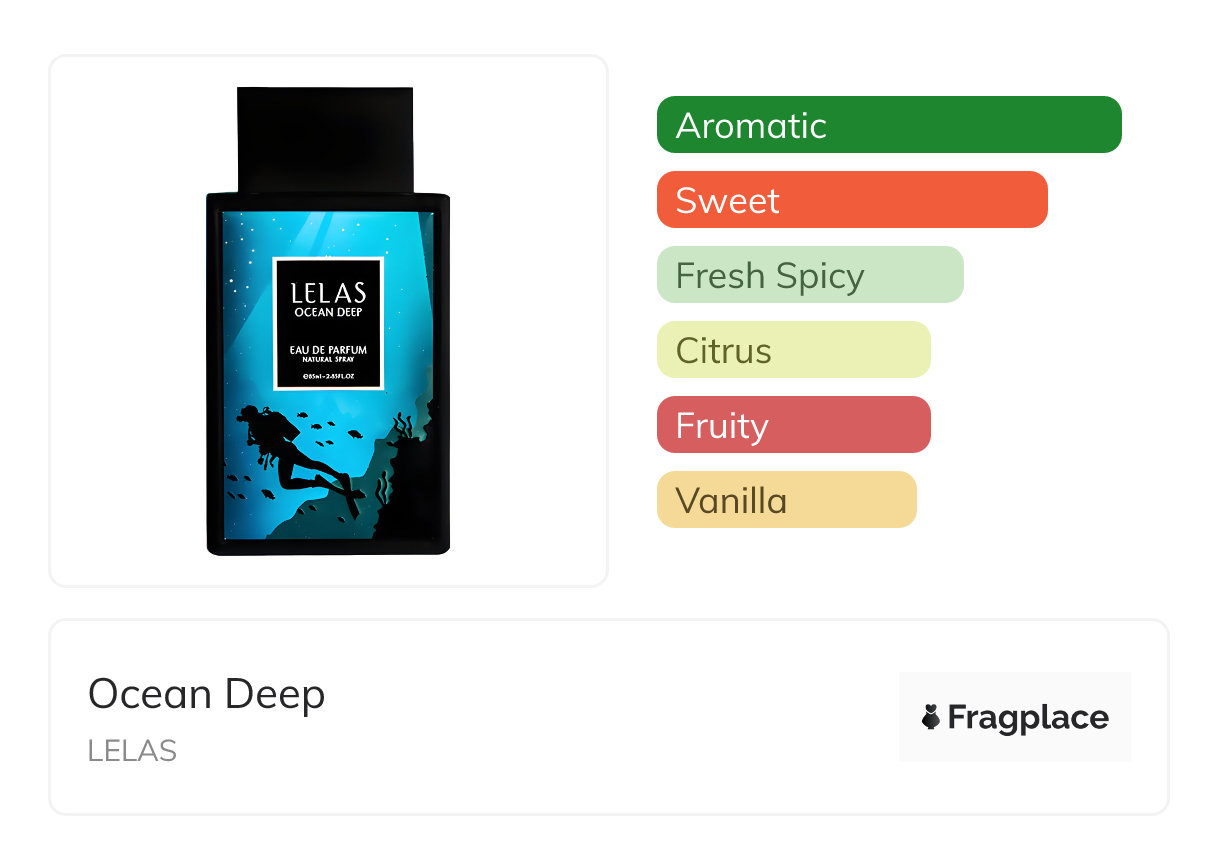Click the product info card at bottom
This screenshot has height=864, width=1218.
pos(609,717)
